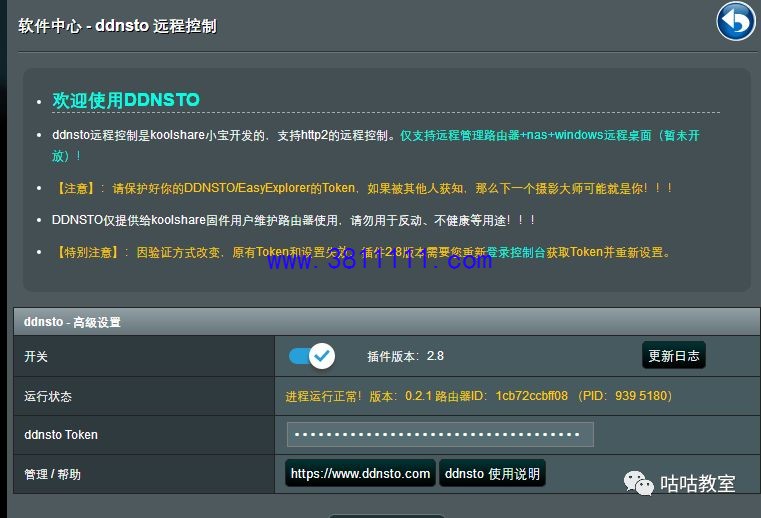Click the blue back arrow icon
Image resolution: width=761 pixels, height=518 pixels.
coord(736,21)
